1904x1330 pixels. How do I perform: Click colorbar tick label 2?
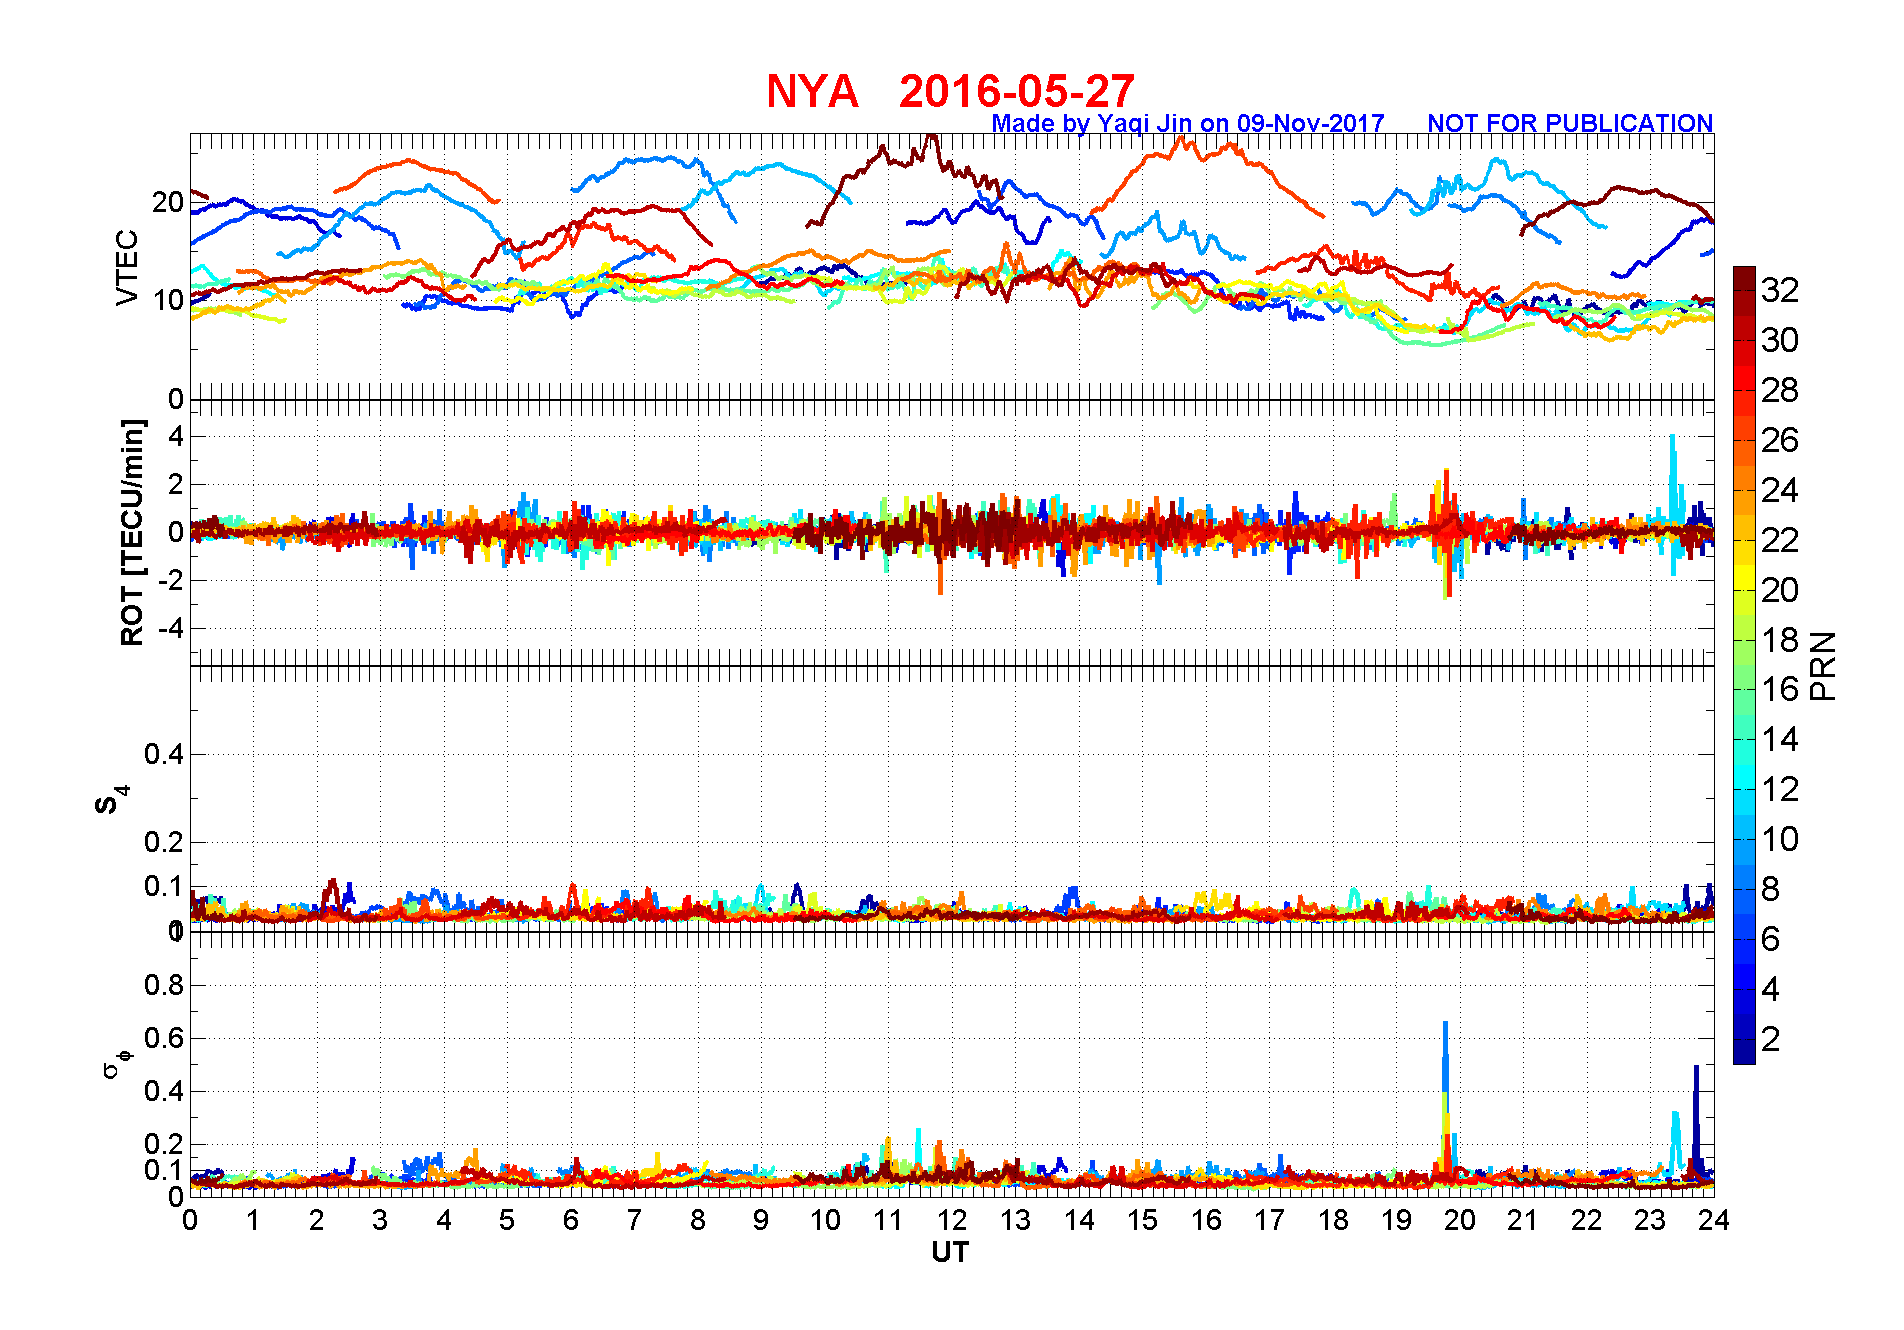click(1770, 1039)
